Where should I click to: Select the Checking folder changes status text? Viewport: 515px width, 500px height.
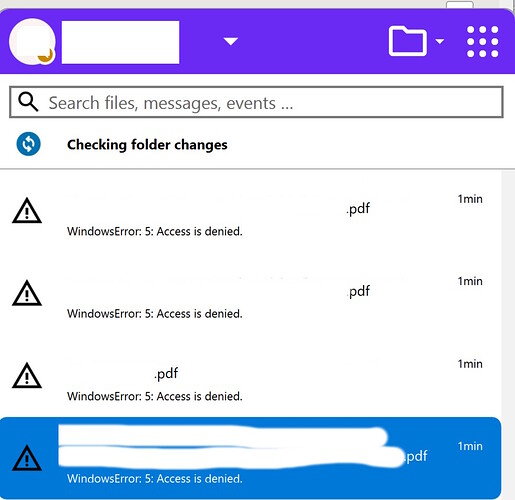point(147,145)
